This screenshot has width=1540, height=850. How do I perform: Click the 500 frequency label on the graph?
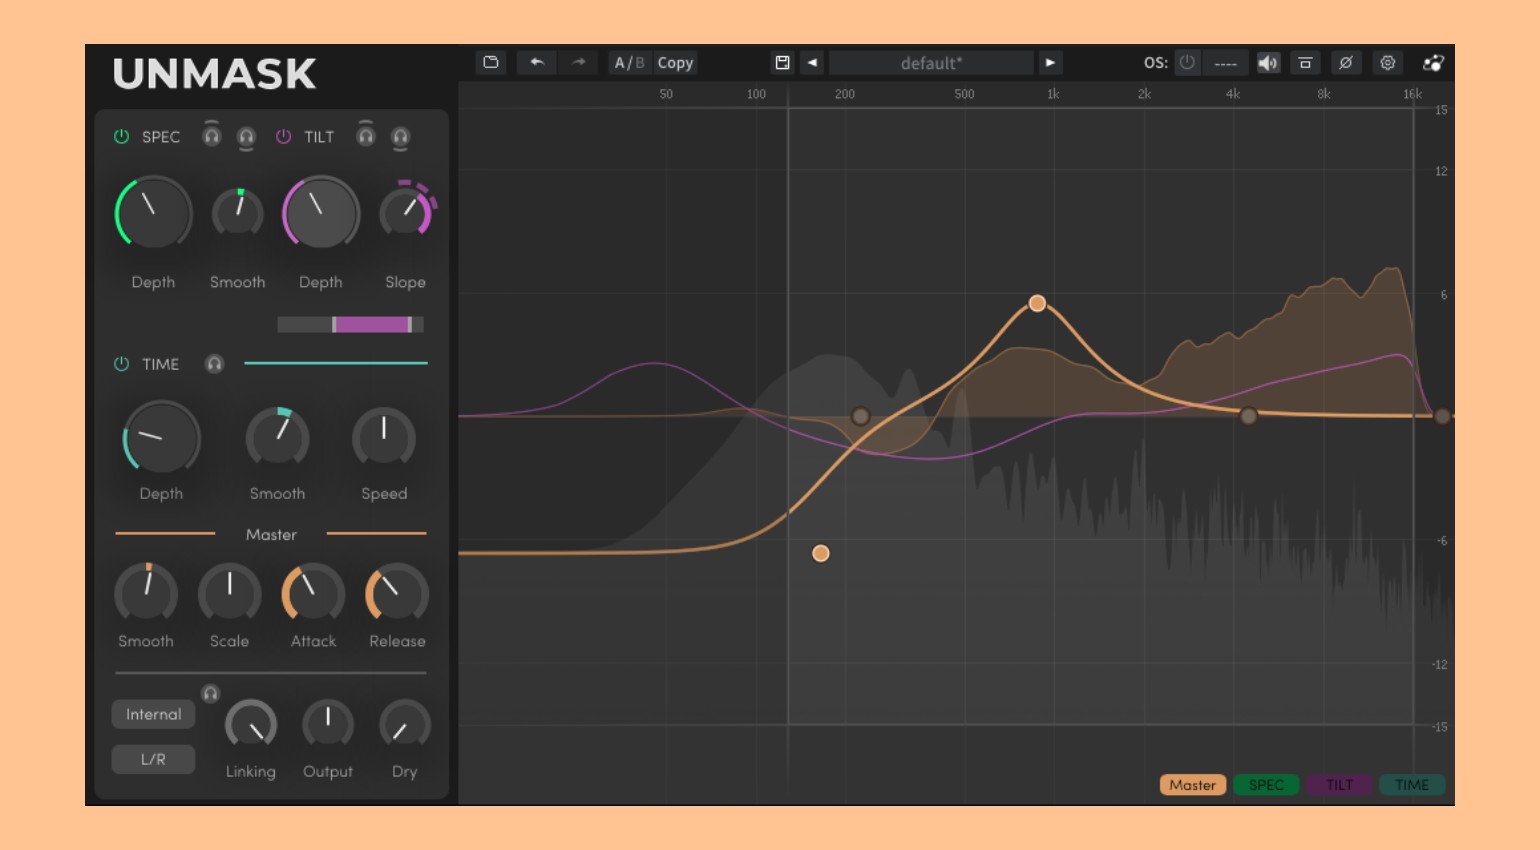click(x=964, y=94)
